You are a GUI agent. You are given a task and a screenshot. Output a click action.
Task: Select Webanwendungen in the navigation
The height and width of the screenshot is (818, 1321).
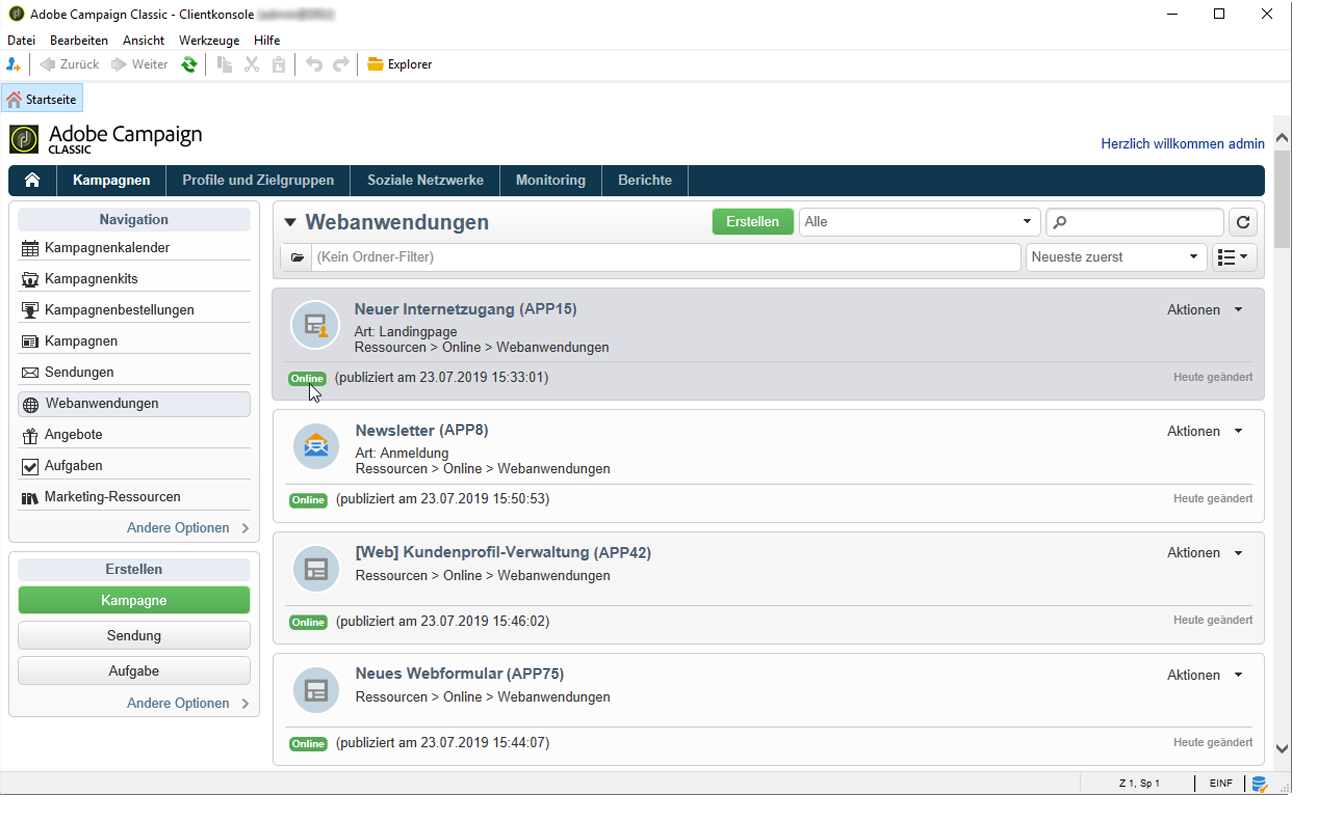tap(134, 404)
